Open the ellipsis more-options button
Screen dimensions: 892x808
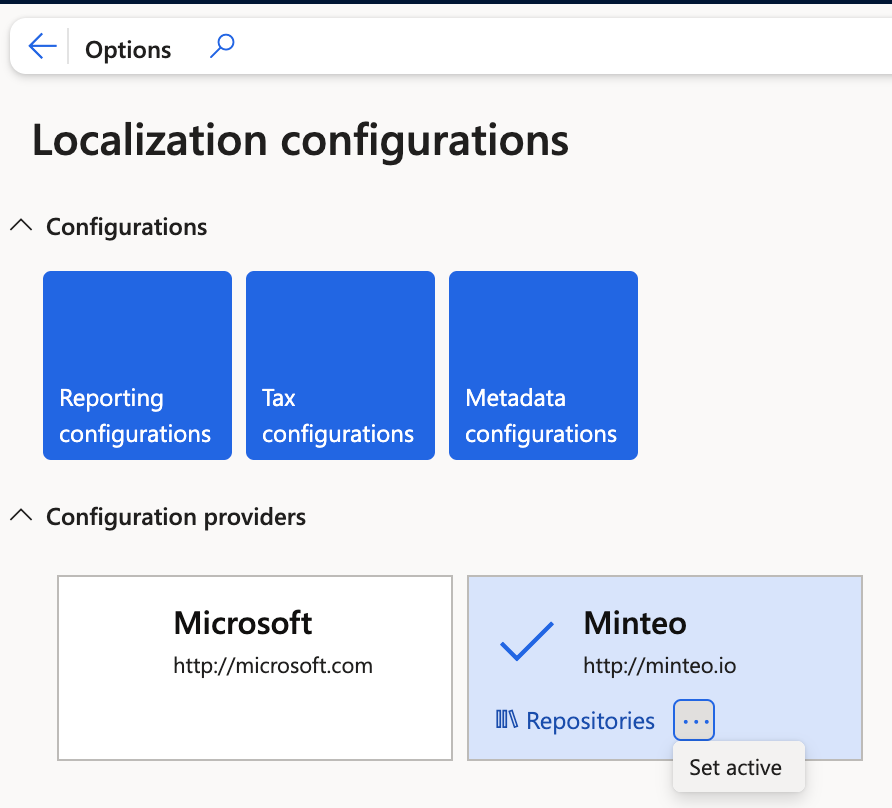coord(694,720)
